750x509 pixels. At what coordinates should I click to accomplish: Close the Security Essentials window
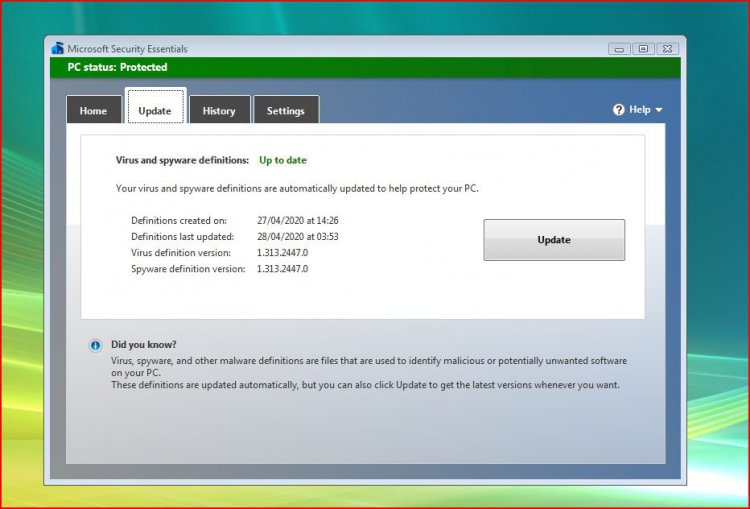click(x=668, y=49)
